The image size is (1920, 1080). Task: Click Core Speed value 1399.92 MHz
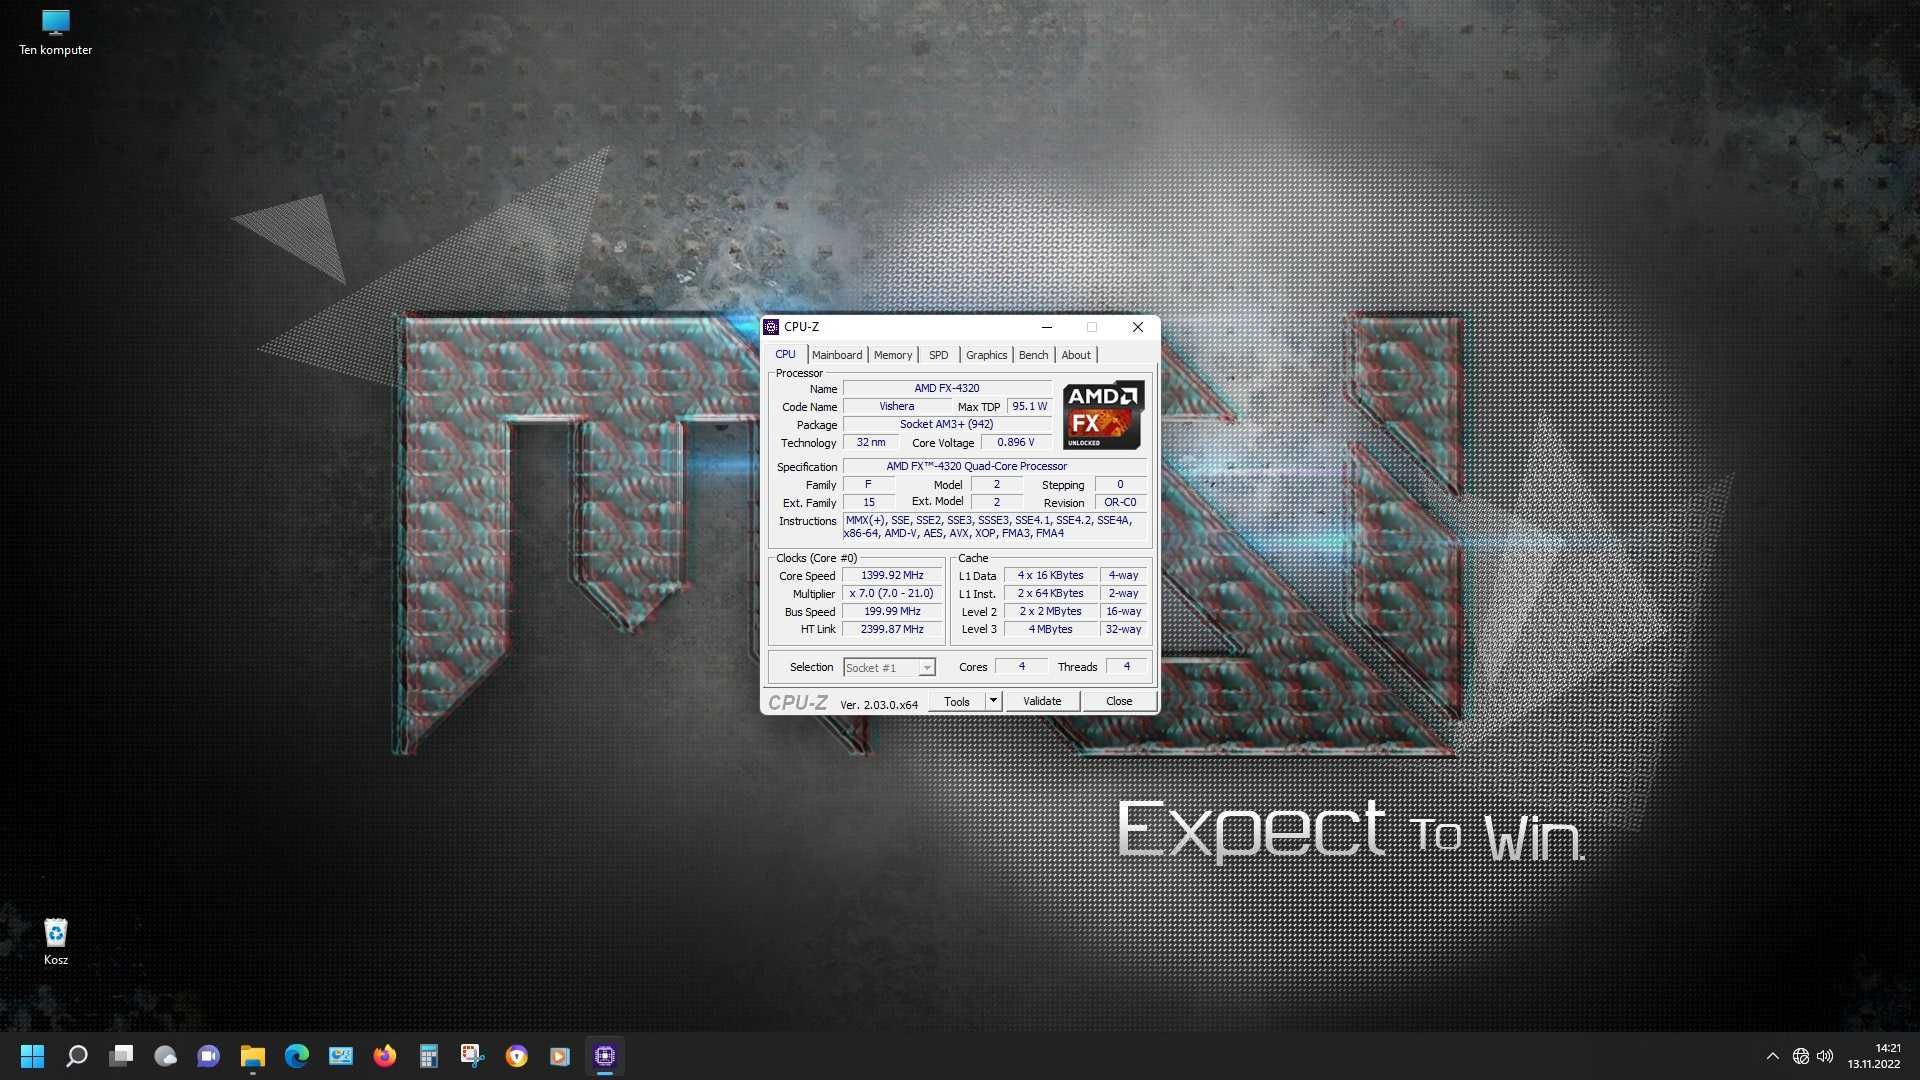coord(892,576)
